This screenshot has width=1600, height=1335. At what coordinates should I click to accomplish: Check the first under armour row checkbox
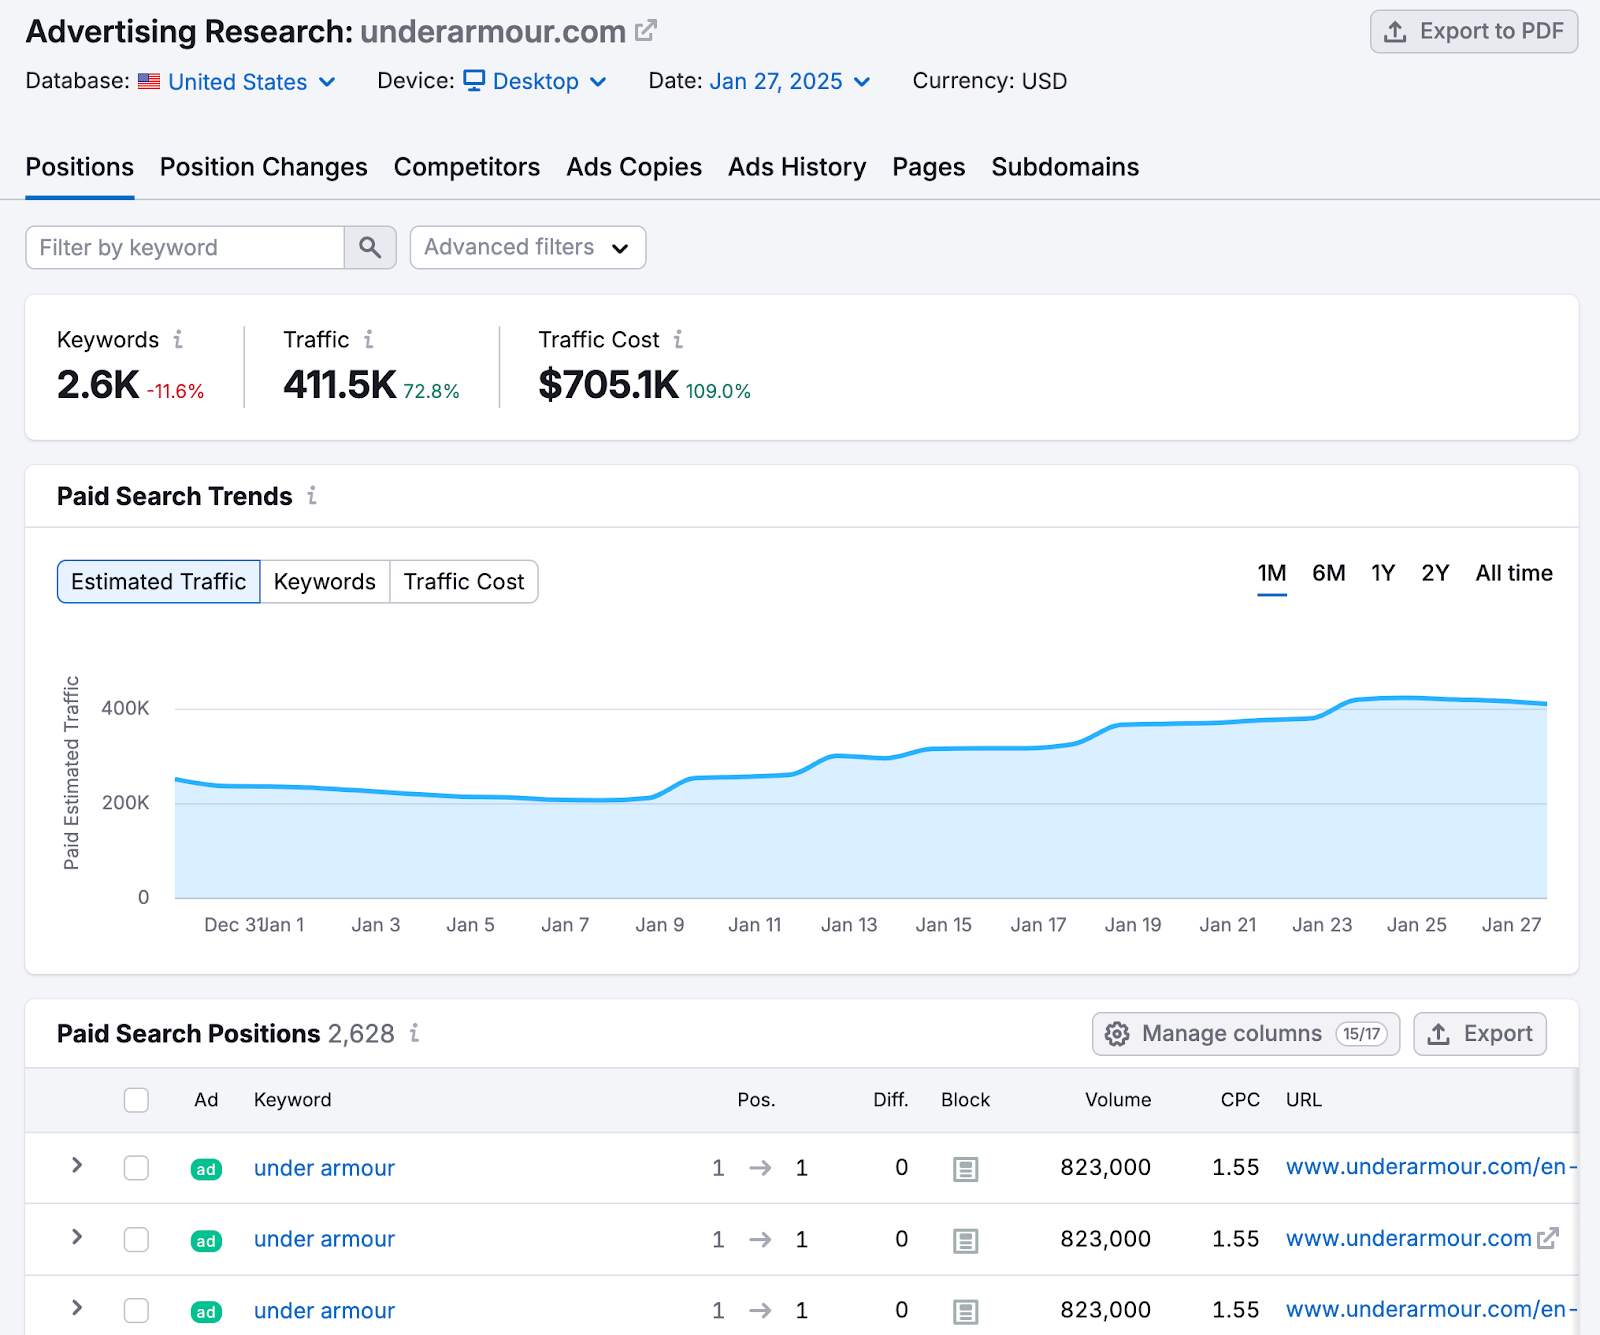click(136, 1168)
